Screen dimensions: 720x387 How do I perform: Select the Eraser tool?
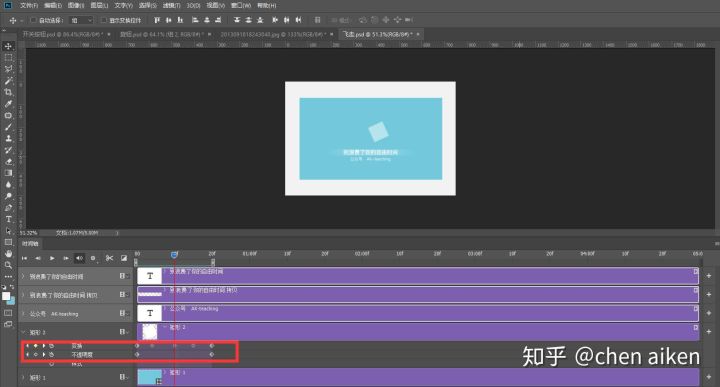(x=8, y=162)
